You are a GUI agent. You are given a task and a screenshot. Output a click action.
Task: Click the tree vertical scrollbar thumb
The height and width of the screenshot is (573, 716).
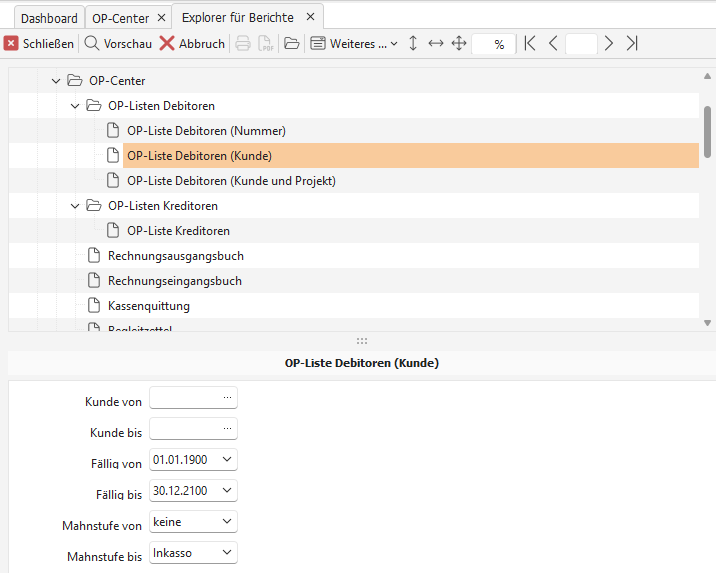pyautogui.click(x=707, y=131)
